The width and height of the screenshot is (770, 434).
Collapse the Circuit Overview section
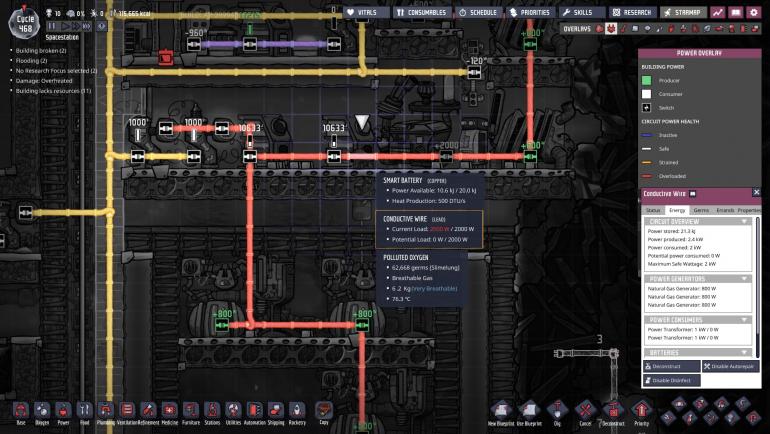pos(698,221)
